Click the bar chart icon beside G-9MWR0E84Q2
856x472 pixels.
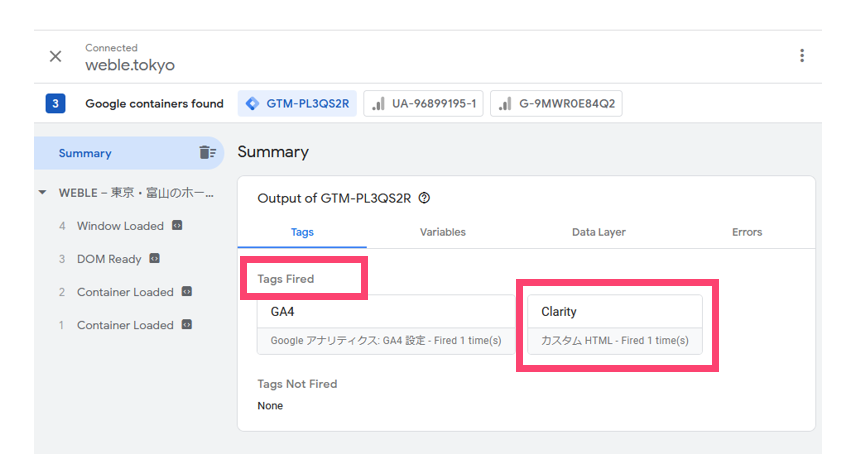[506, 104]
